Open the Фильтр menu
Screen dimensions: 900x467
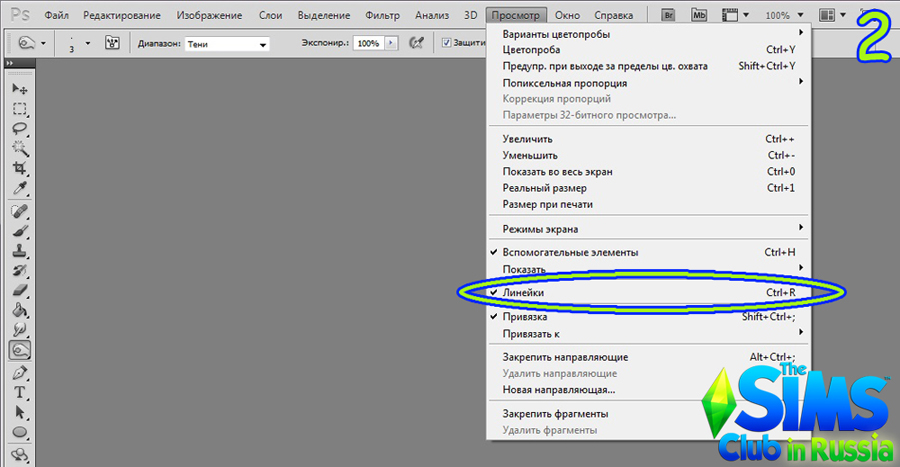382,16
